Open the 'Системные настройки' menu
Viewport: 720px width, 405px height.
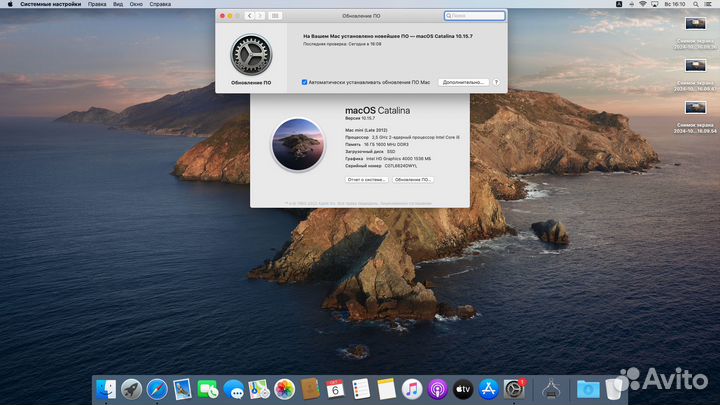coord(51,4)
